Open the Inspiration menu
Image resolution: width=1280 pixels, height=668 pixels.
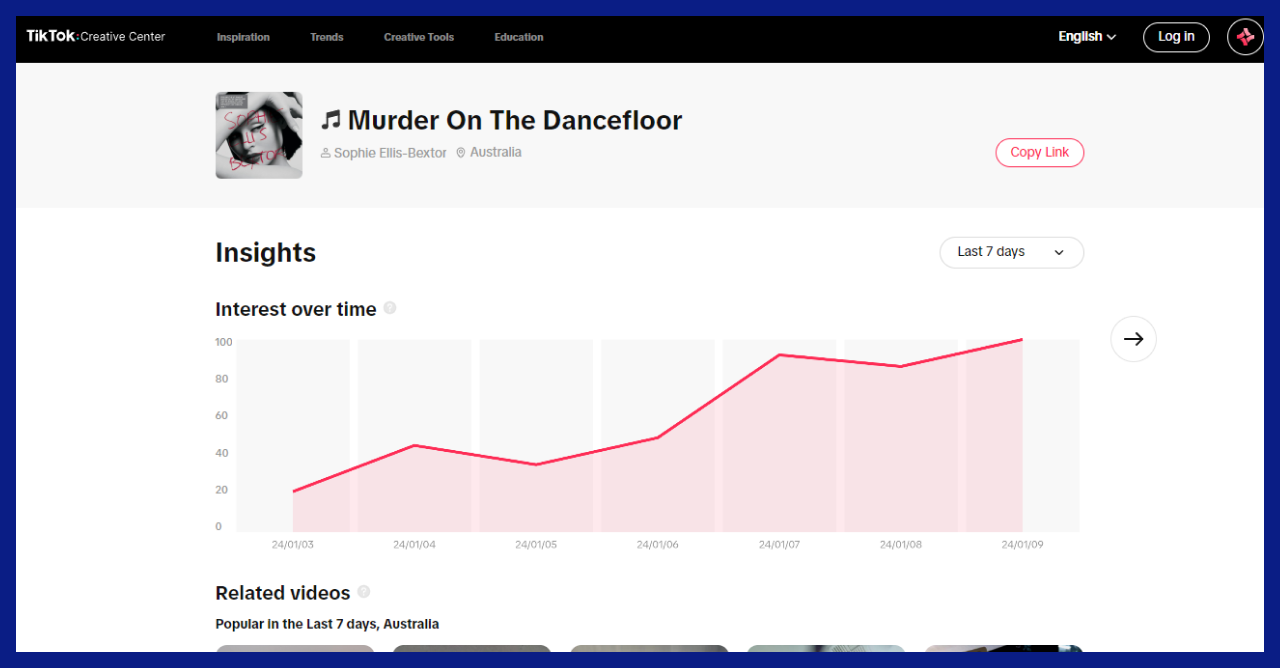[243, 37]
